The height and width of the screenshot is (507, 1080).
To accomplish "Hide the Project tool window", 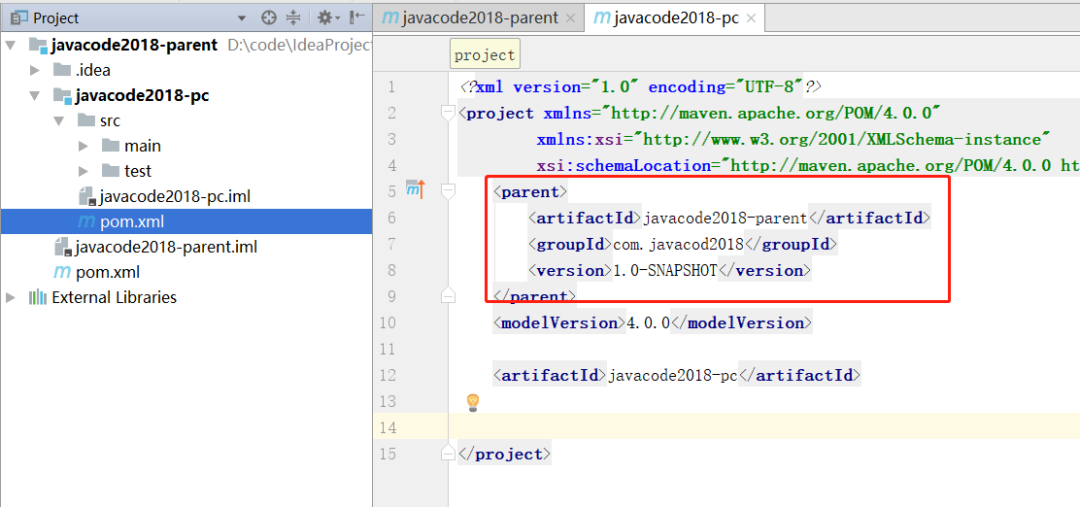I will (357, 18).
